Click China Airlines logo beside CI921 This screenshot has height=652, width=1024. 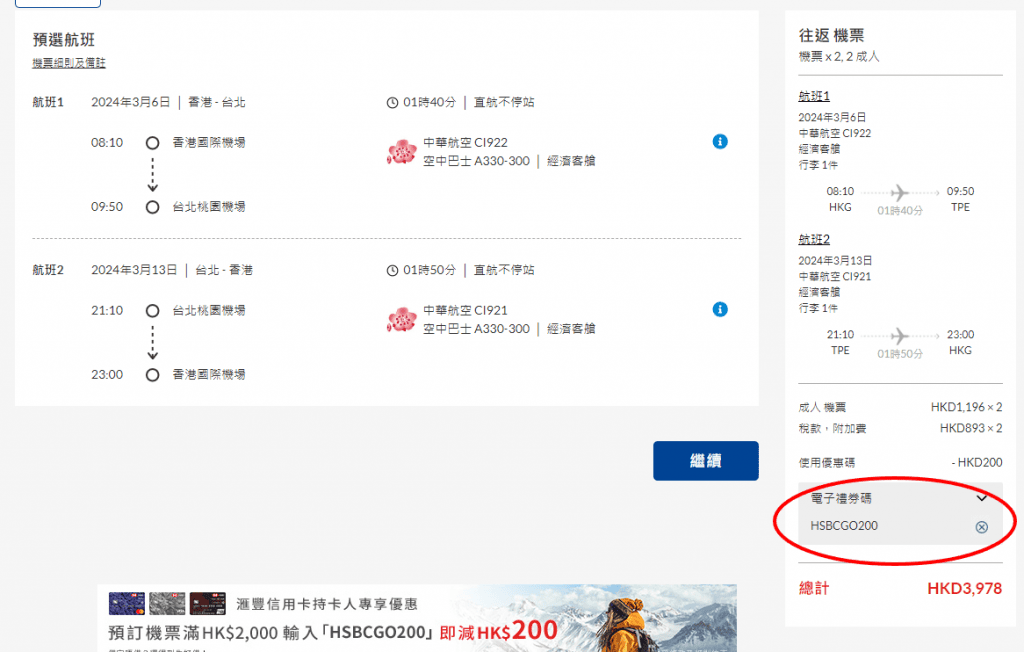[401, 320]
